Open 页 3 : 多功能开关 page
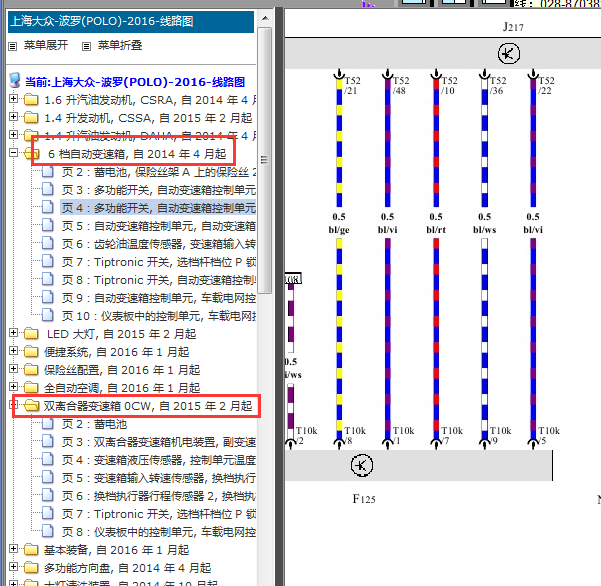601x586 pixels. [159, 190]
